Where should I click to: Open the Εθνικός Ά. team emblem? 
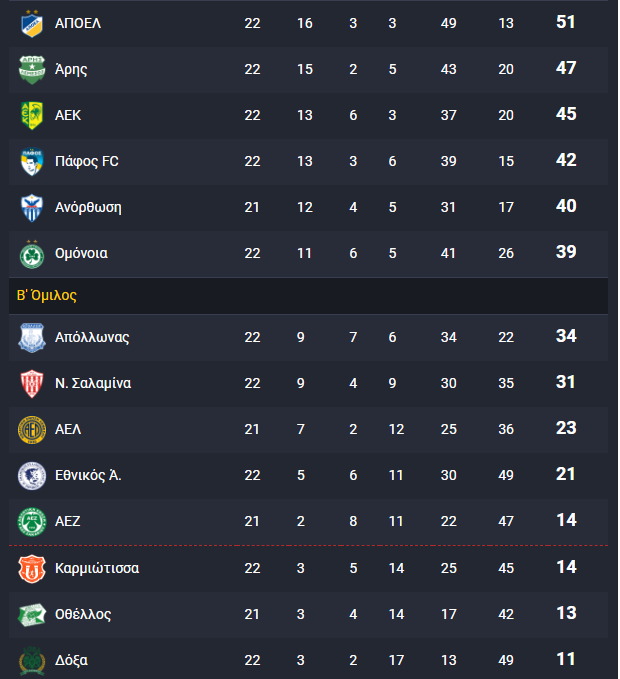pyautogui.click(x=32, y=475)
